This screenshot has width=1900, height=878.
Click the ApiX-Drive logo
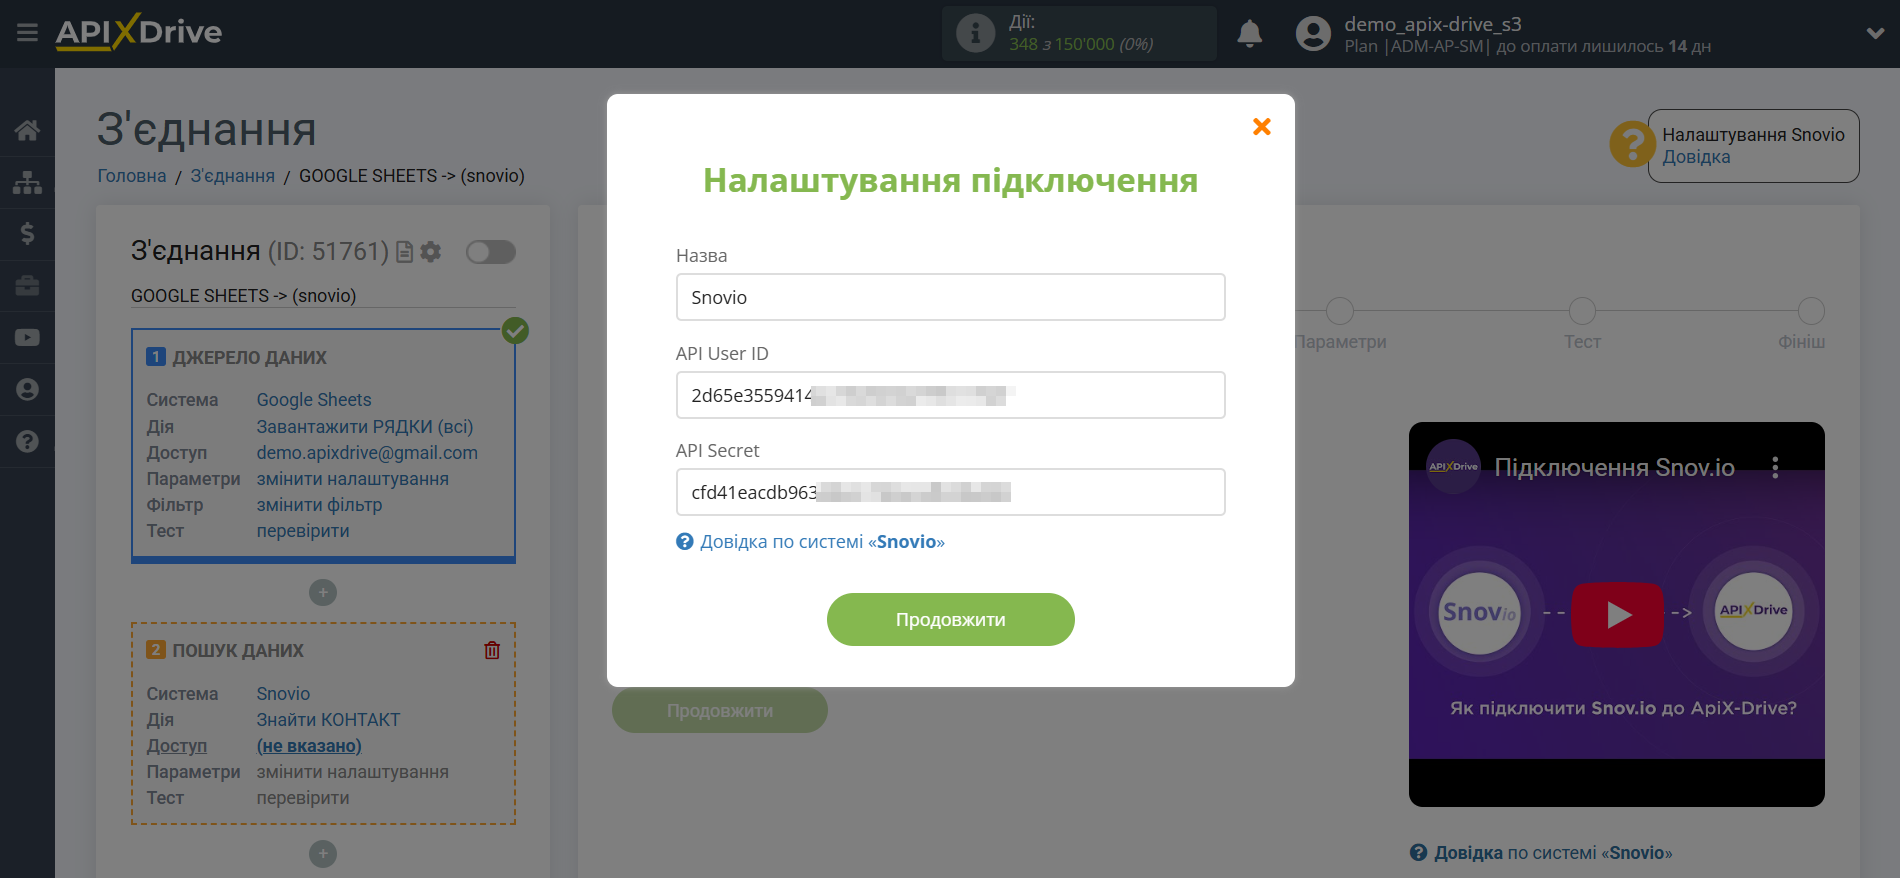point(139,32)
